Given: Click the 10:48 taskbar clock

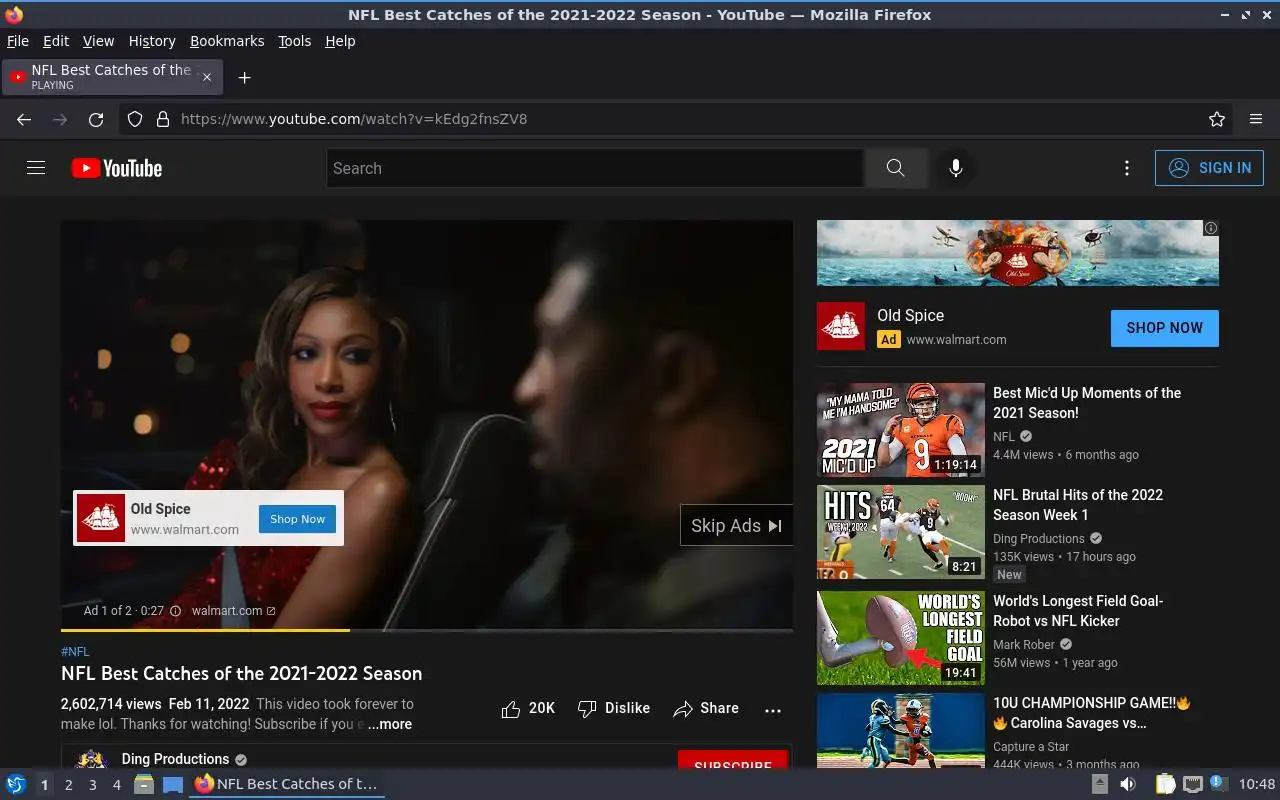Looking at the screenshot, I should point(1257,784).
